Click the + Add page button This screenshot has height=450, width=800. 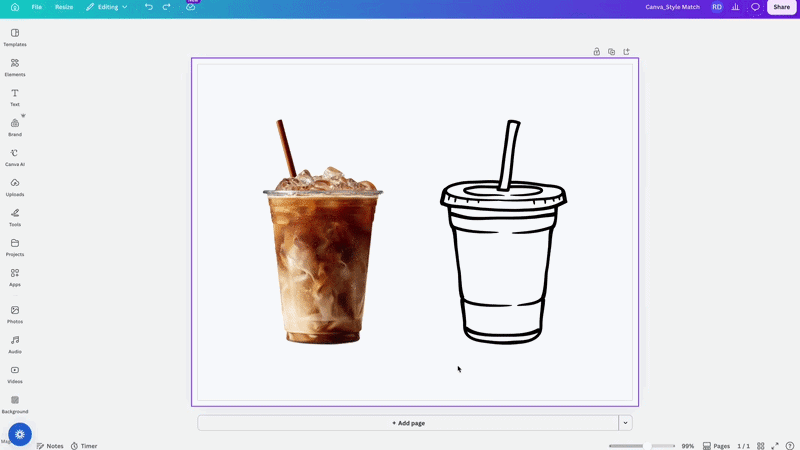coord(408,423)
